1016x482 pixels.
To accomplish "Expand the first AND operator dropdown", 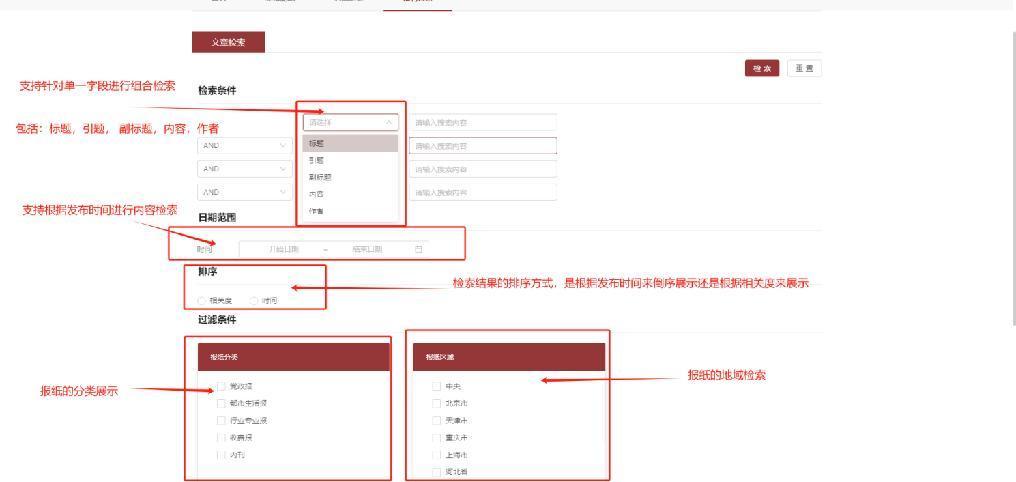I will 243,144.
